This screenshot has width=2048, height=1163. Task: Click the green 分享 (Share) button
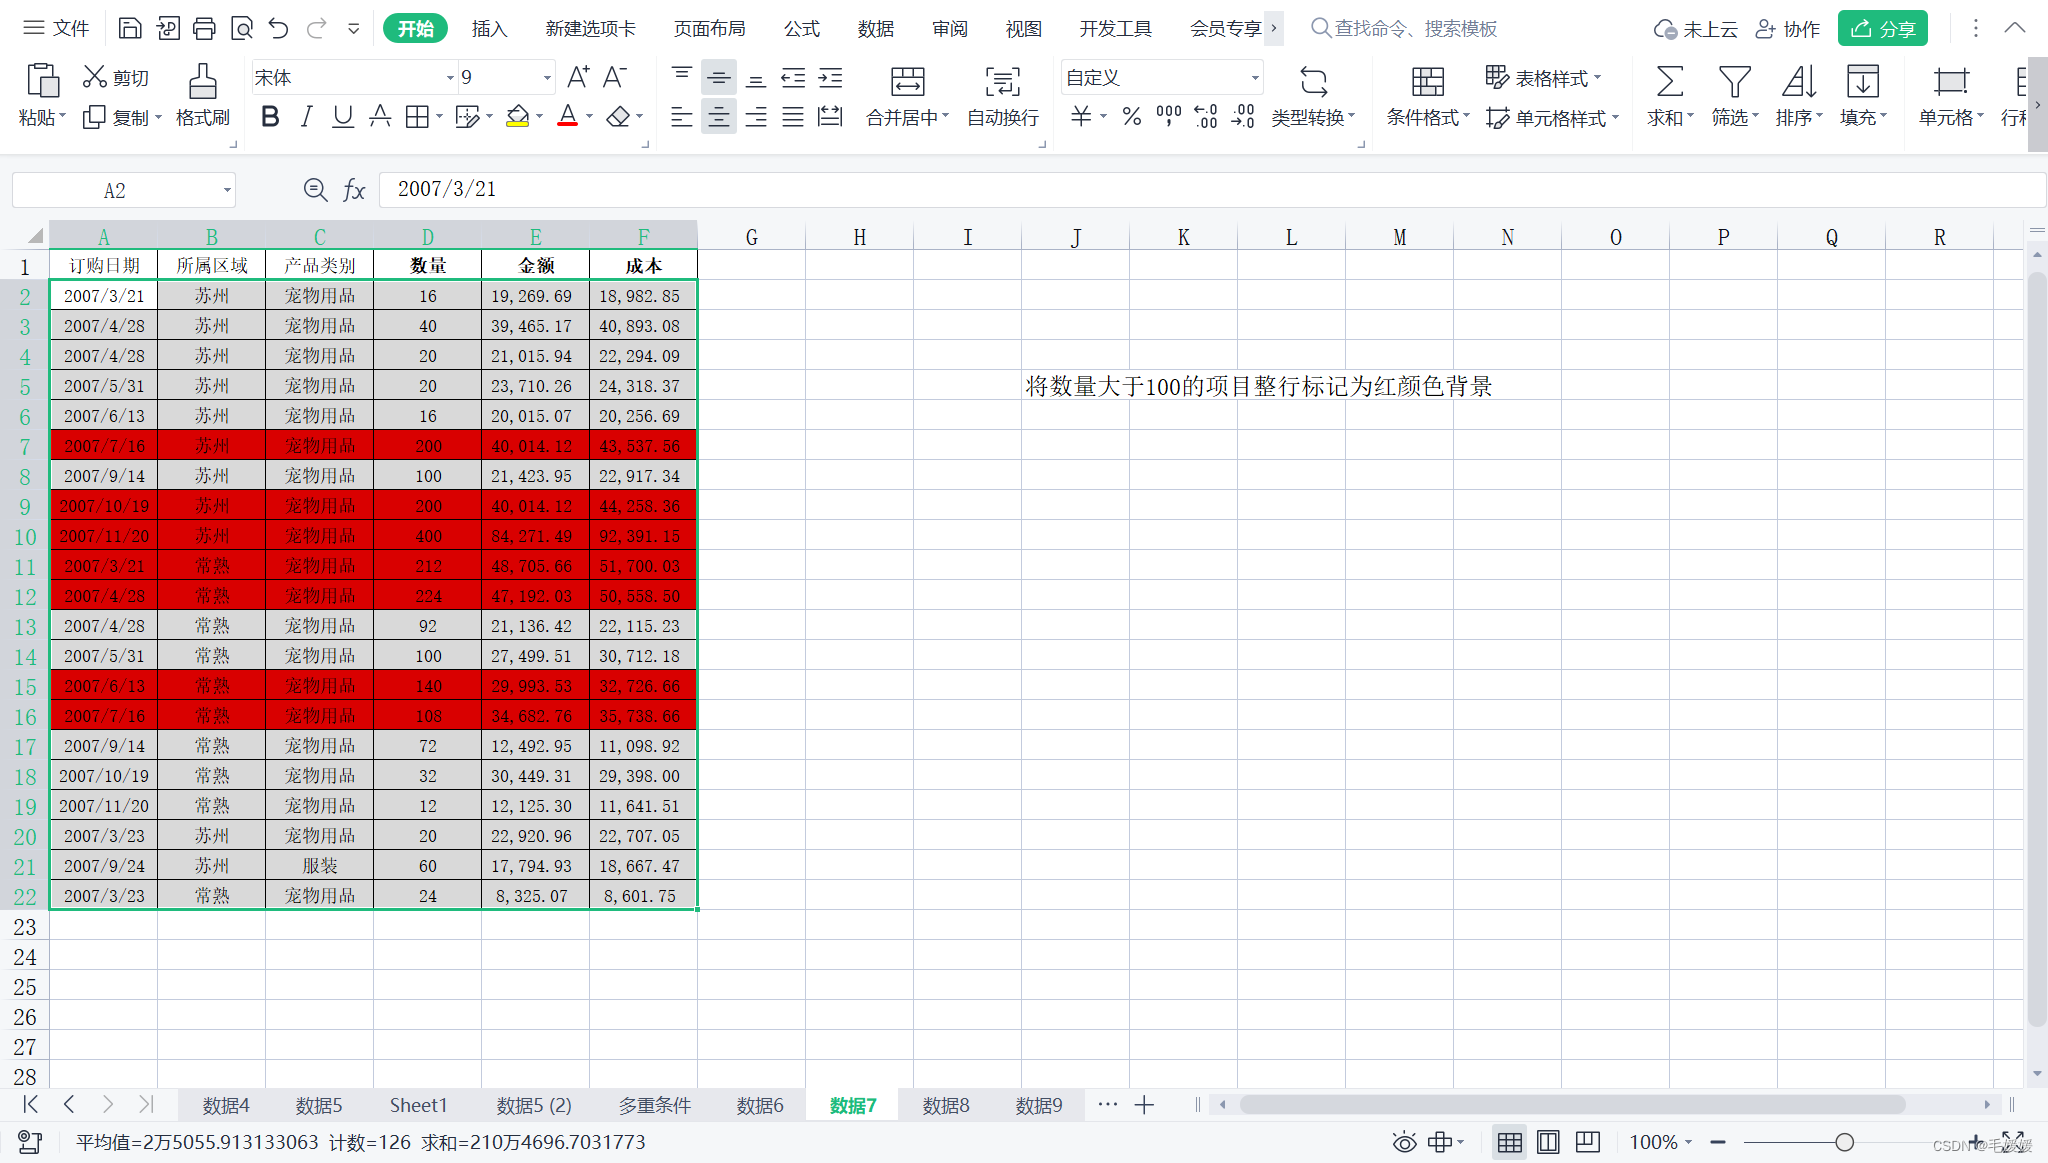1882,28
